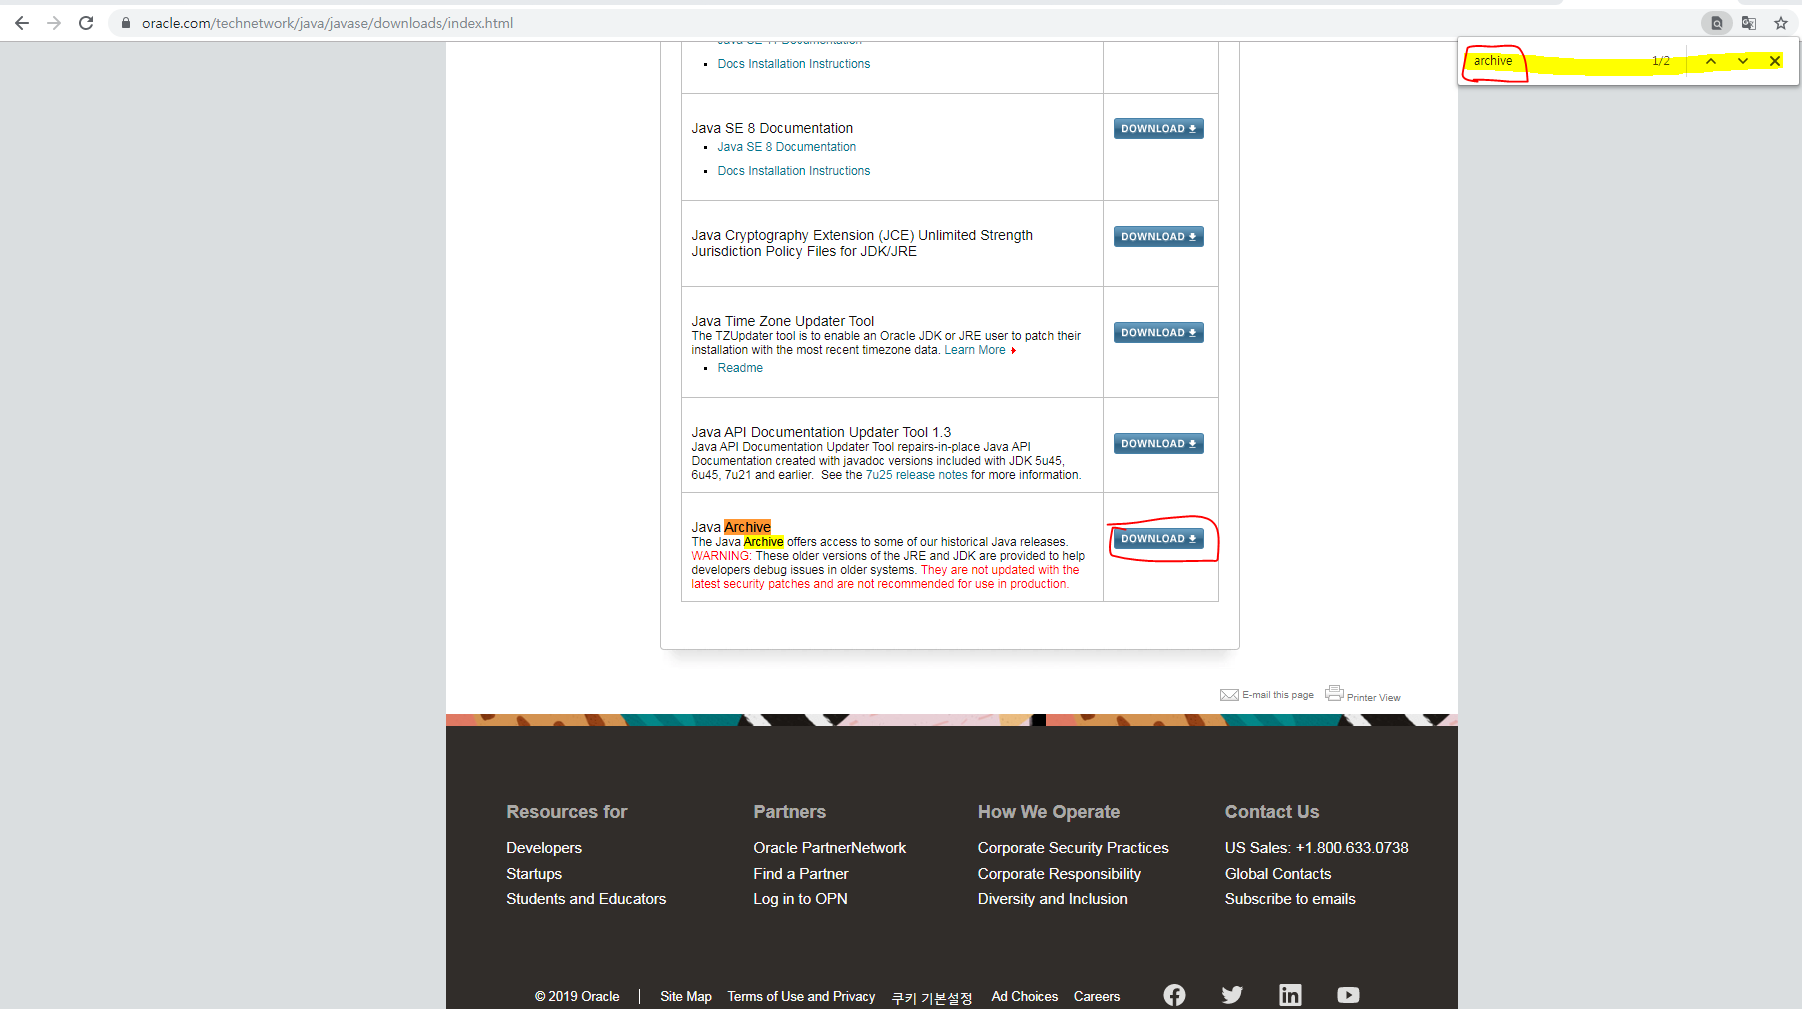Open Oracle PartnerNetwork link

[x=829, y=848]
